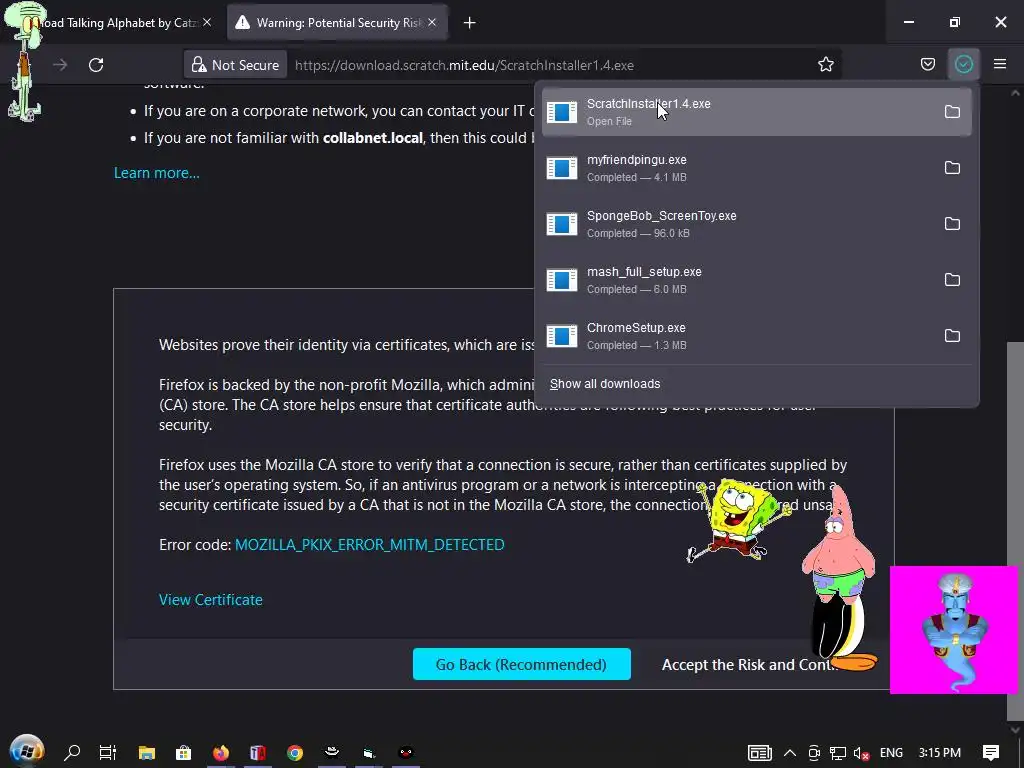Switch to the Talking Alphabet tab
Image resolution: width=1024 pixels, height=768 pixels.
[118, 23]
